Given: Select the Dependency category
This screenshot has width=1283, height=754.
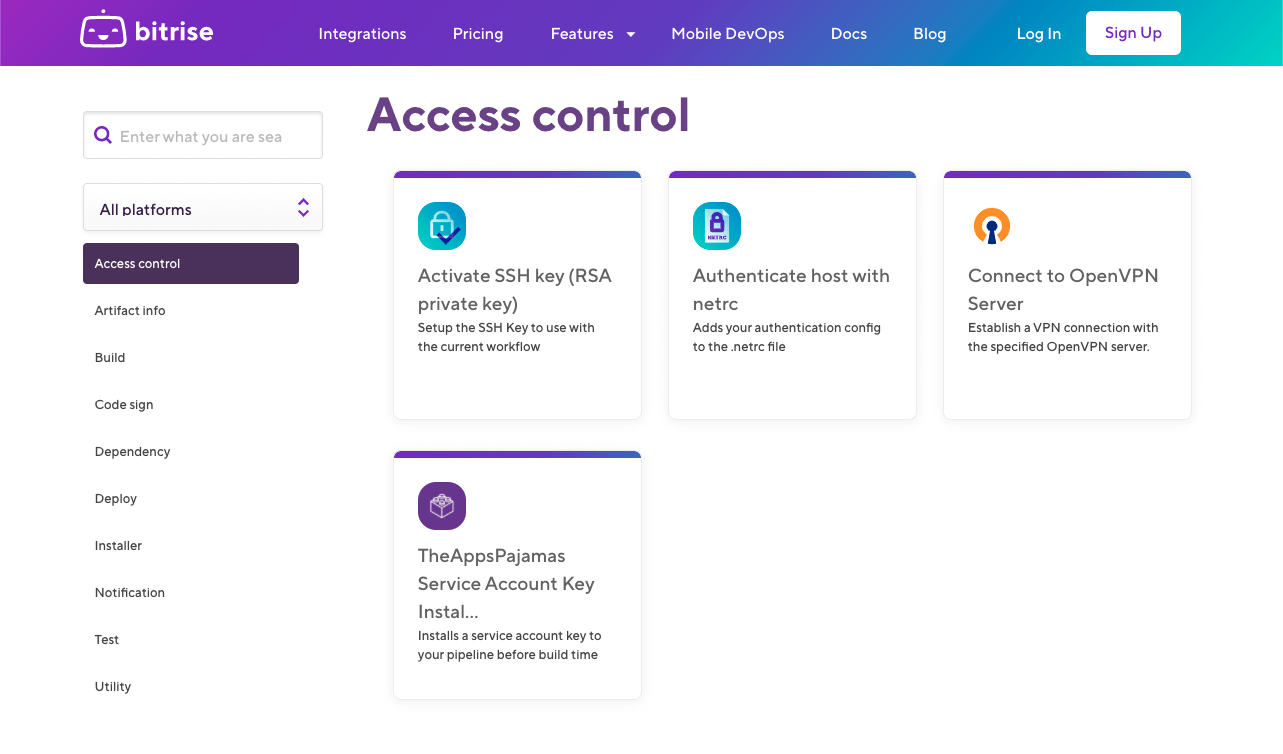Looking at the screenshot, I should [x=133, y=451].
